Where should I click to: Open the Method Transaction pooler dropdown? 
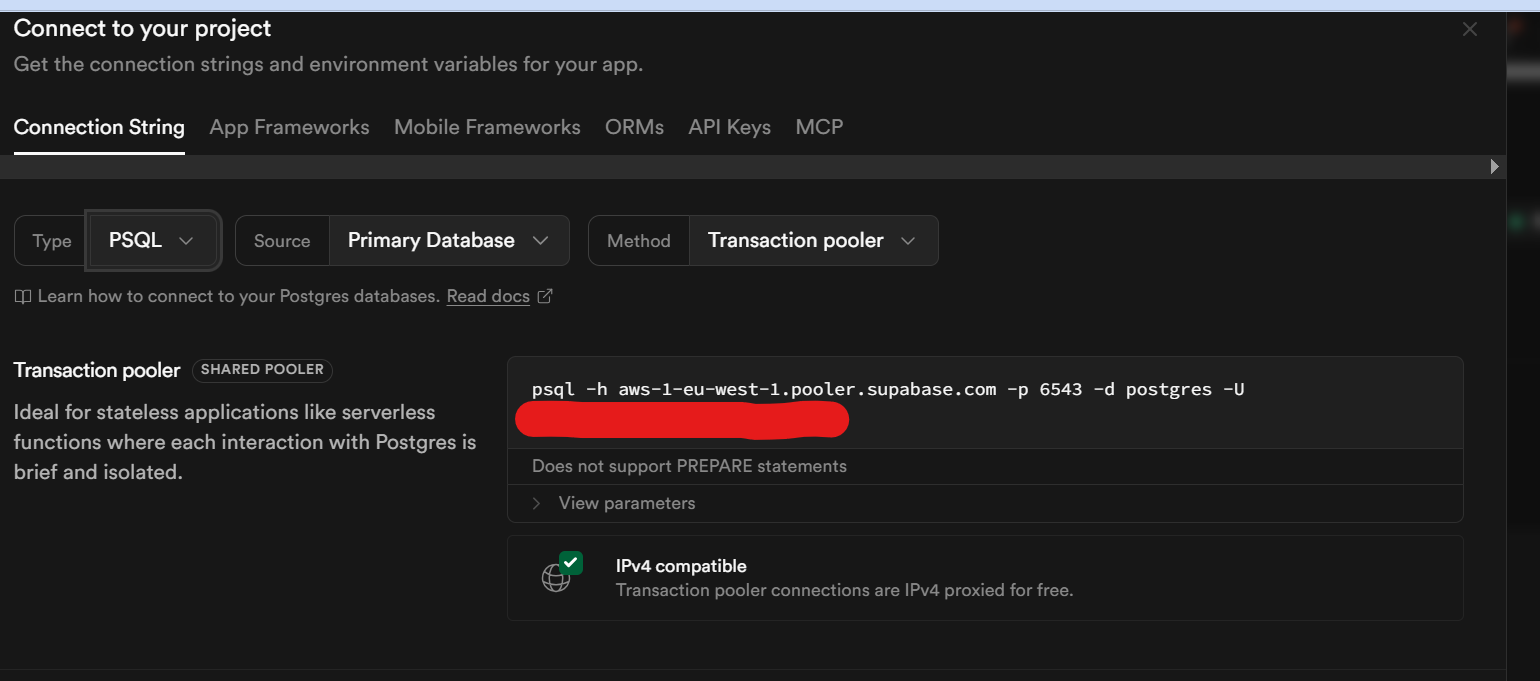click(811, 241)
